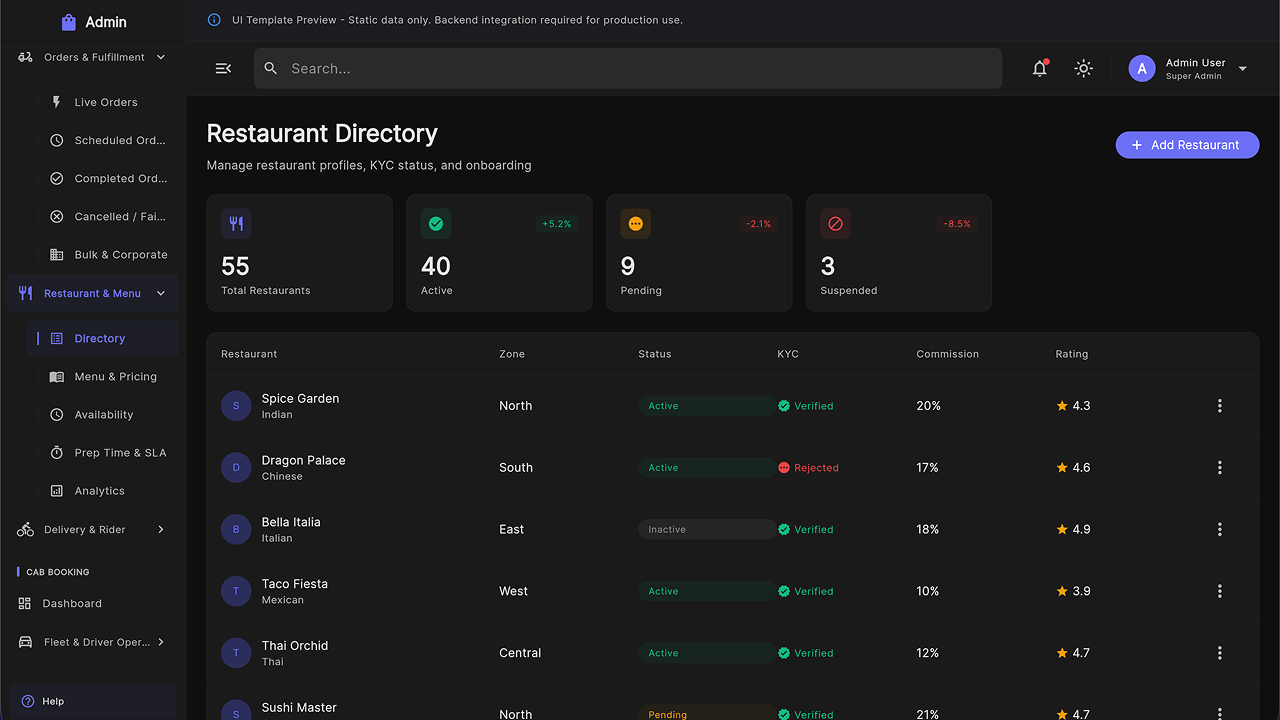Click the Help button in sidebar
Screen dimensions: 1280x720
click(93, 701)
